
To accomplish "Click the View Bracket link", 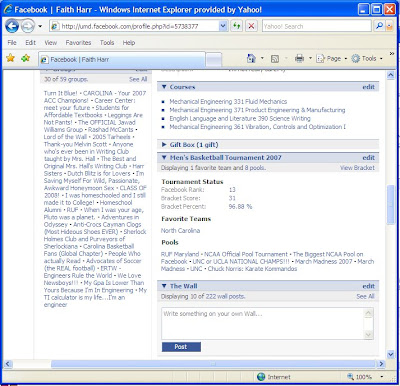I will coord(357,168).
